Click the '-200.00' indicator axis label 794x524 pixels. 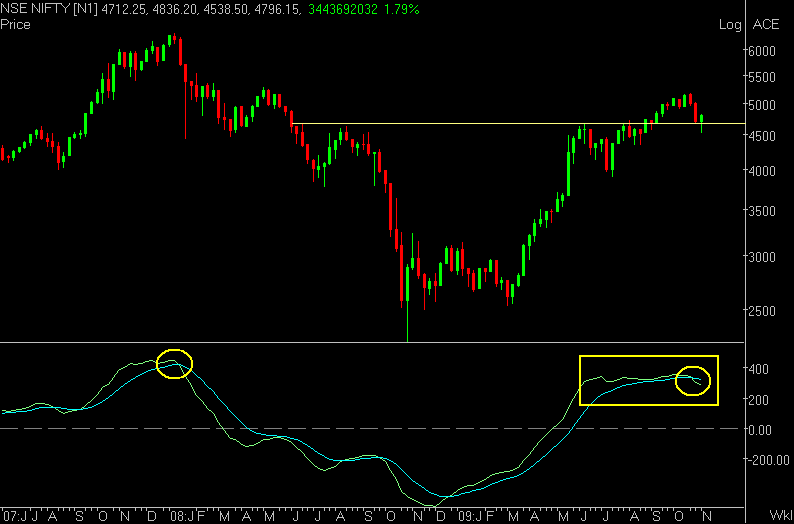(768, 460)
